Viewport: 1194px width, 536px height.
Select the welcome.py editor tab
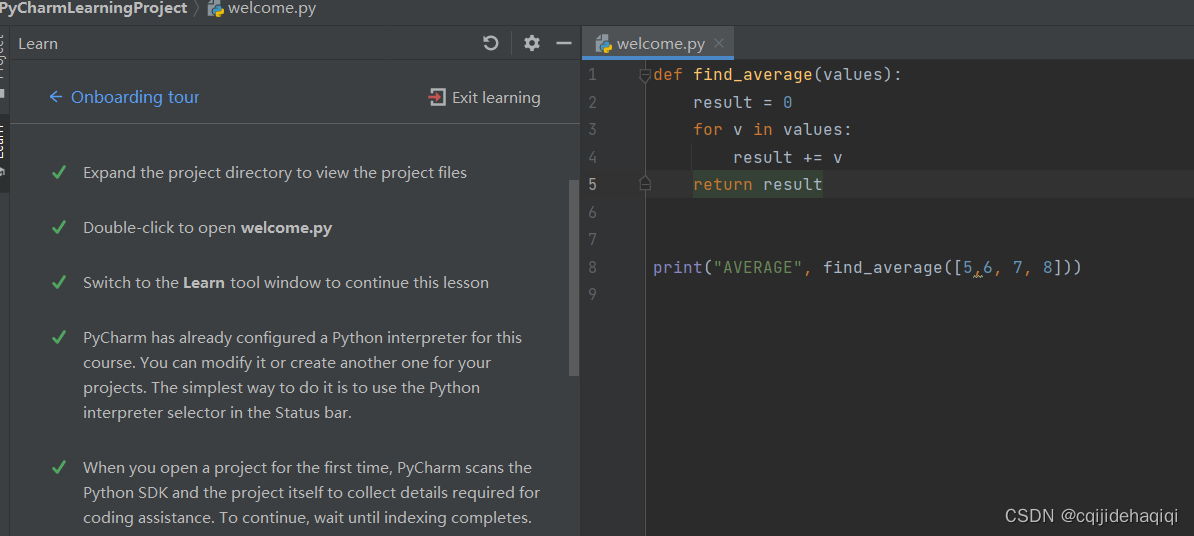658,43
